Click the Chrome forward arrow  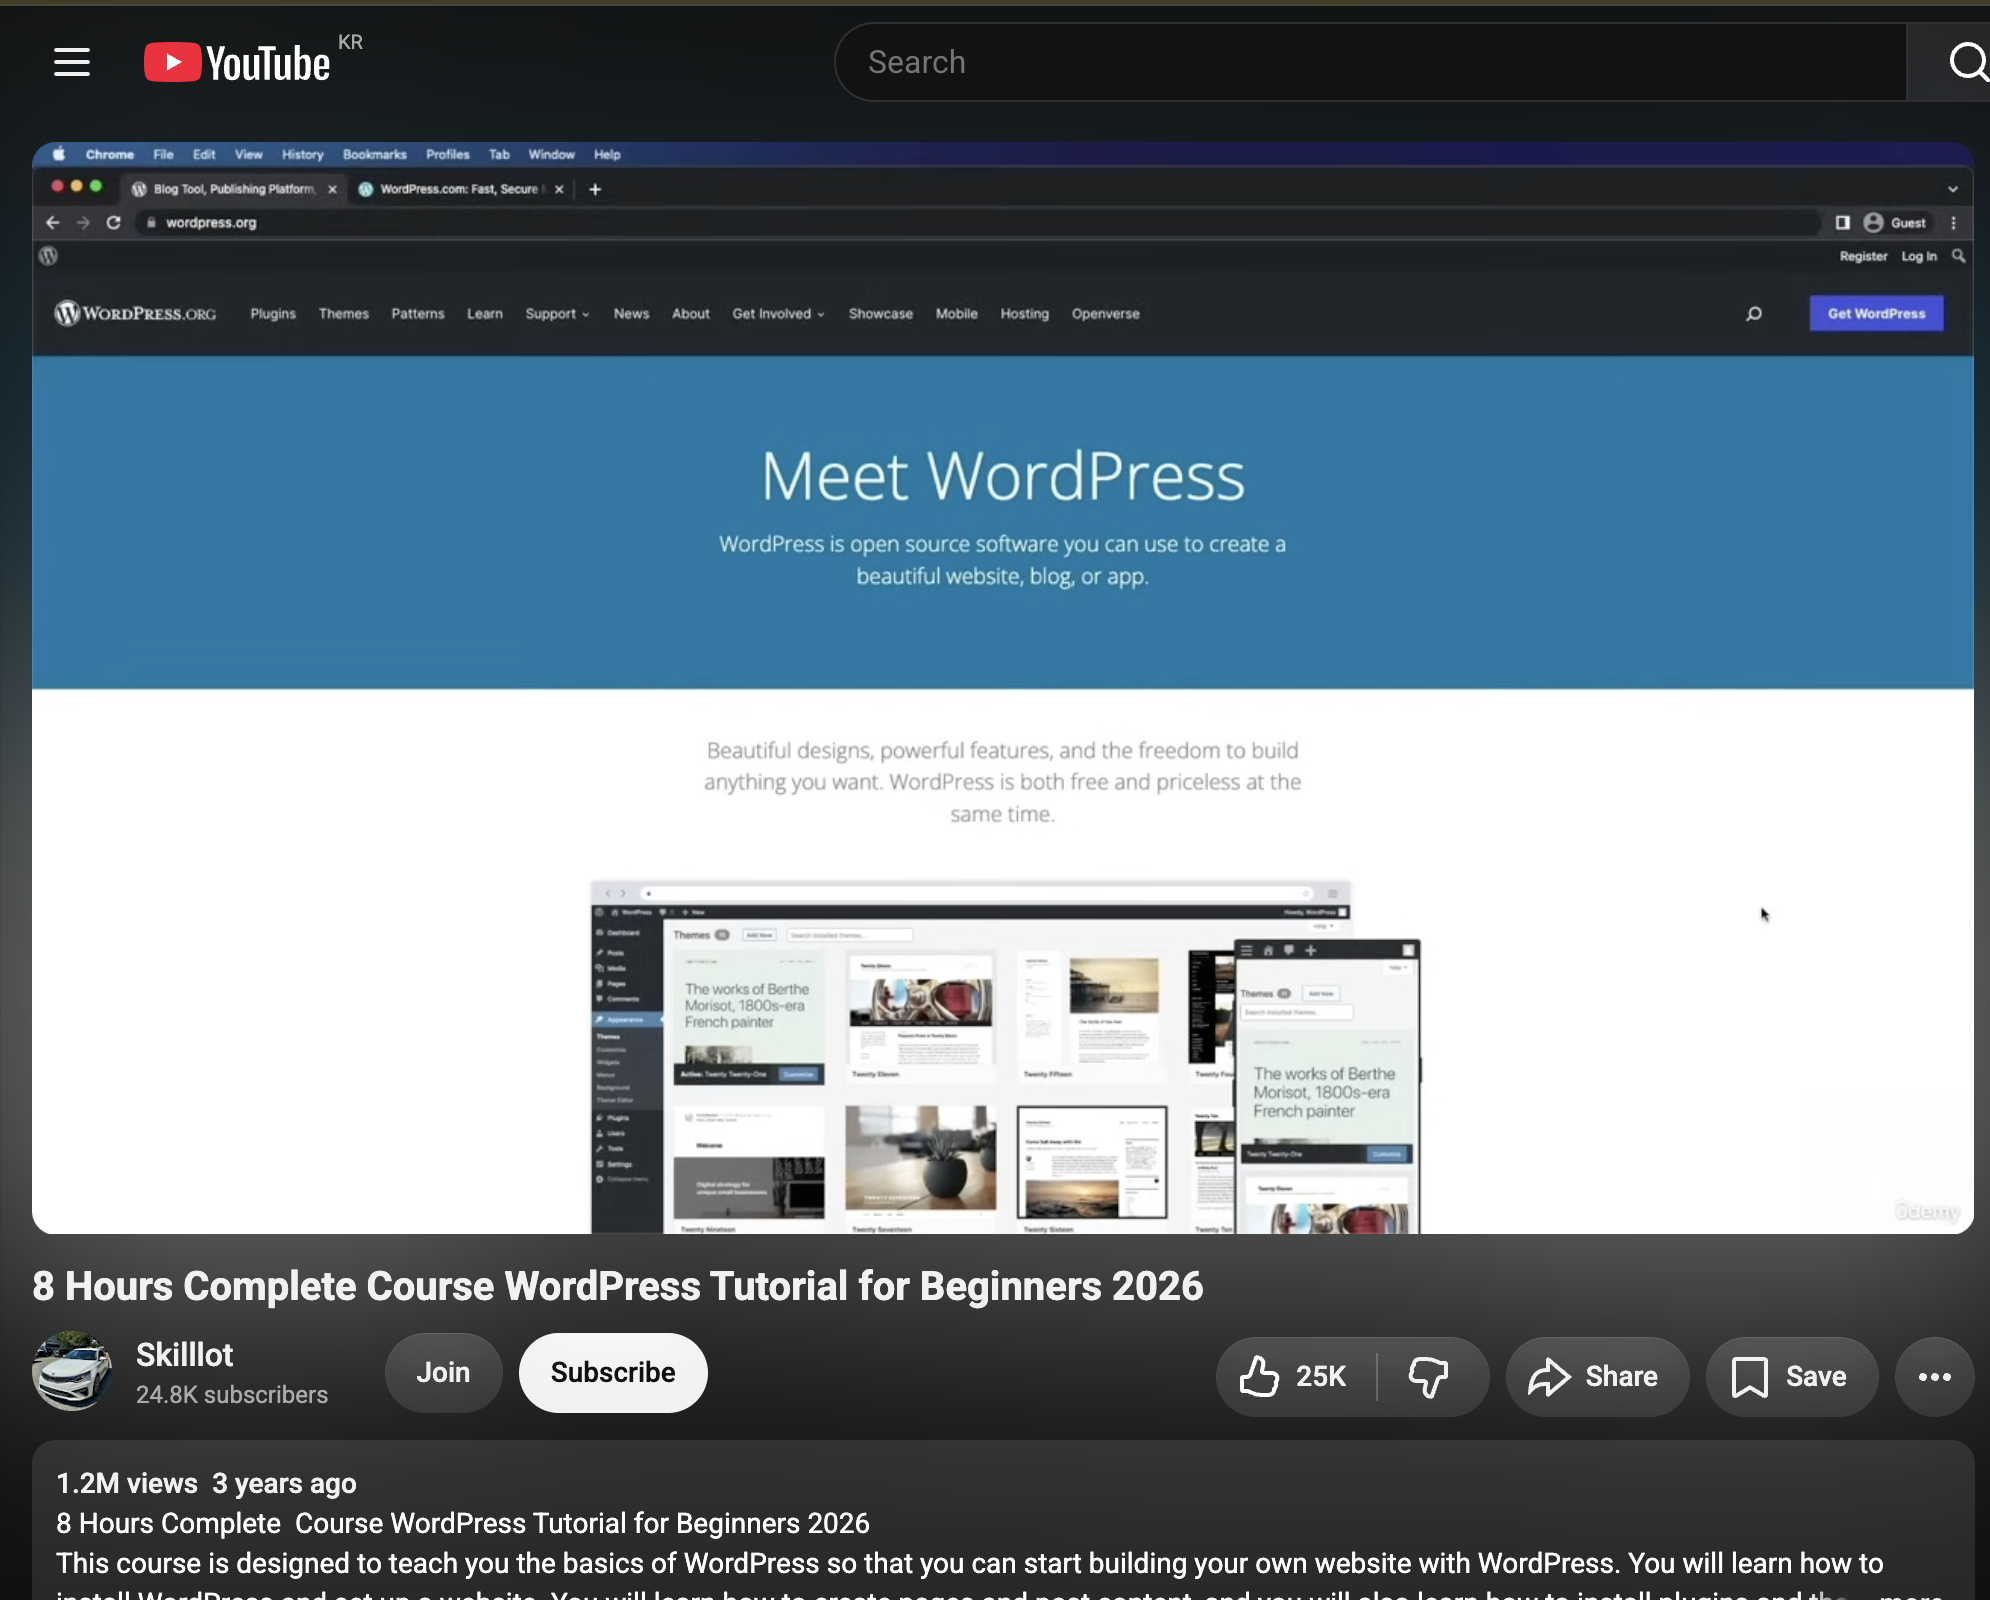pos(83,222)
